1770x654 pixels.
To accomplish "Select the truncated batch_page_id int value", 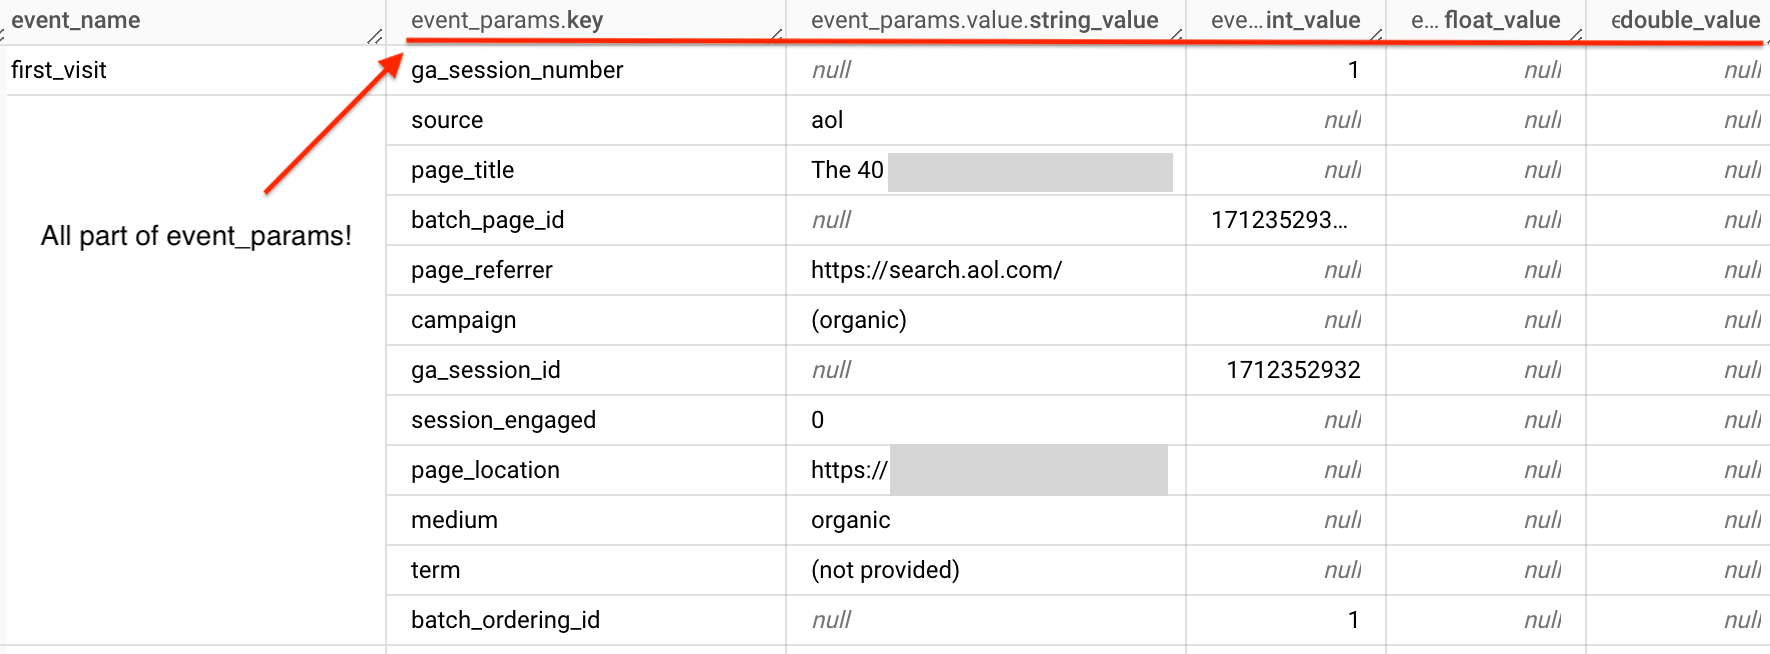I will pos(1279,220).
